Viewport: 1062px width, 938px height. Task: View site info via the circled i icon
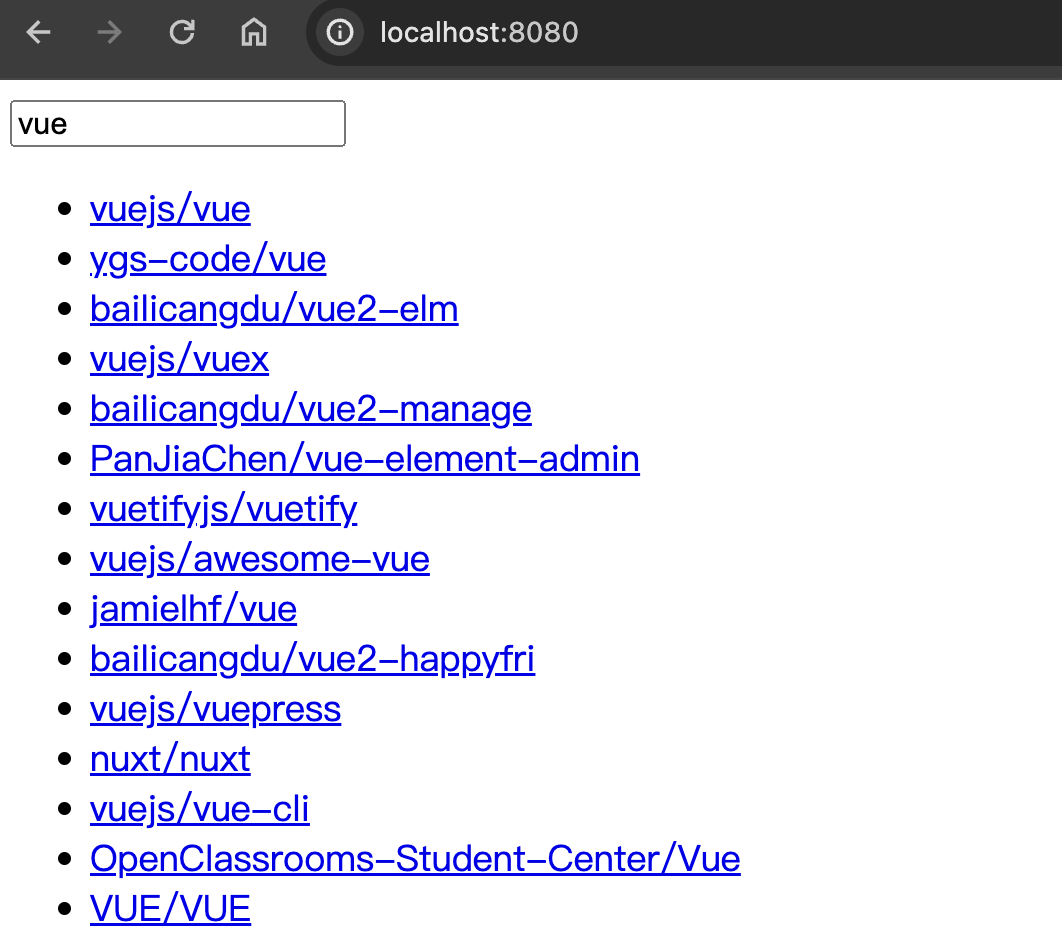[x=340, y=32]
